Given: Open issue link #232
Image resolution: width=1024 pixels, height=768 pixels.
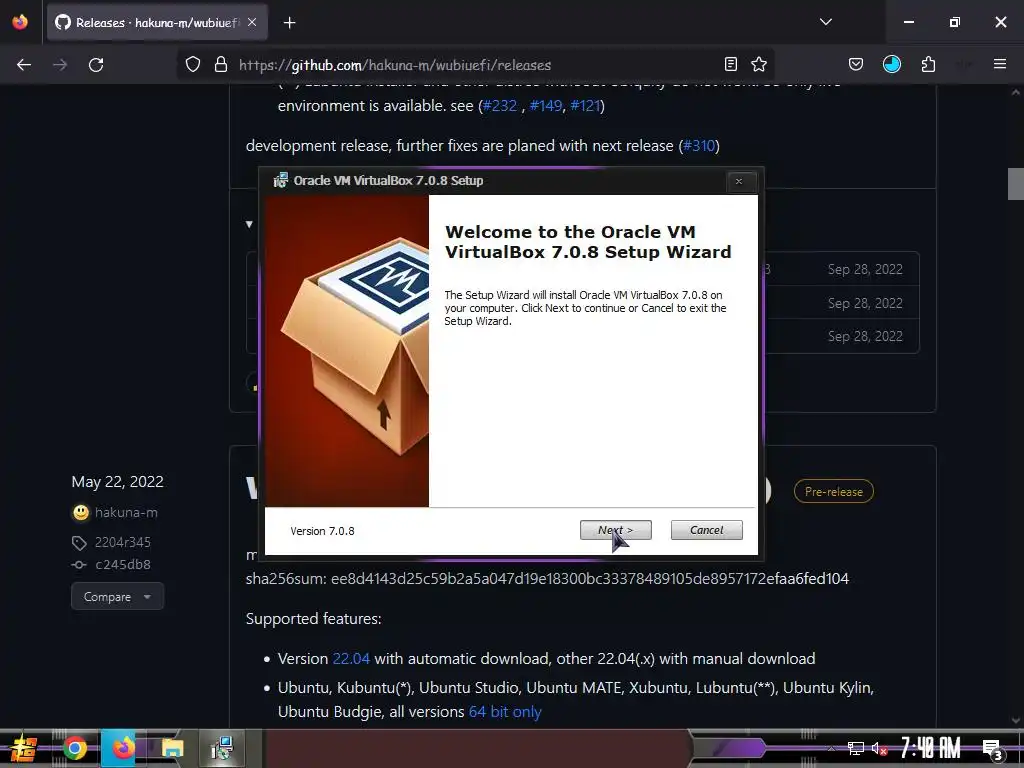Looking at the screenshot, I should point(500,106).
